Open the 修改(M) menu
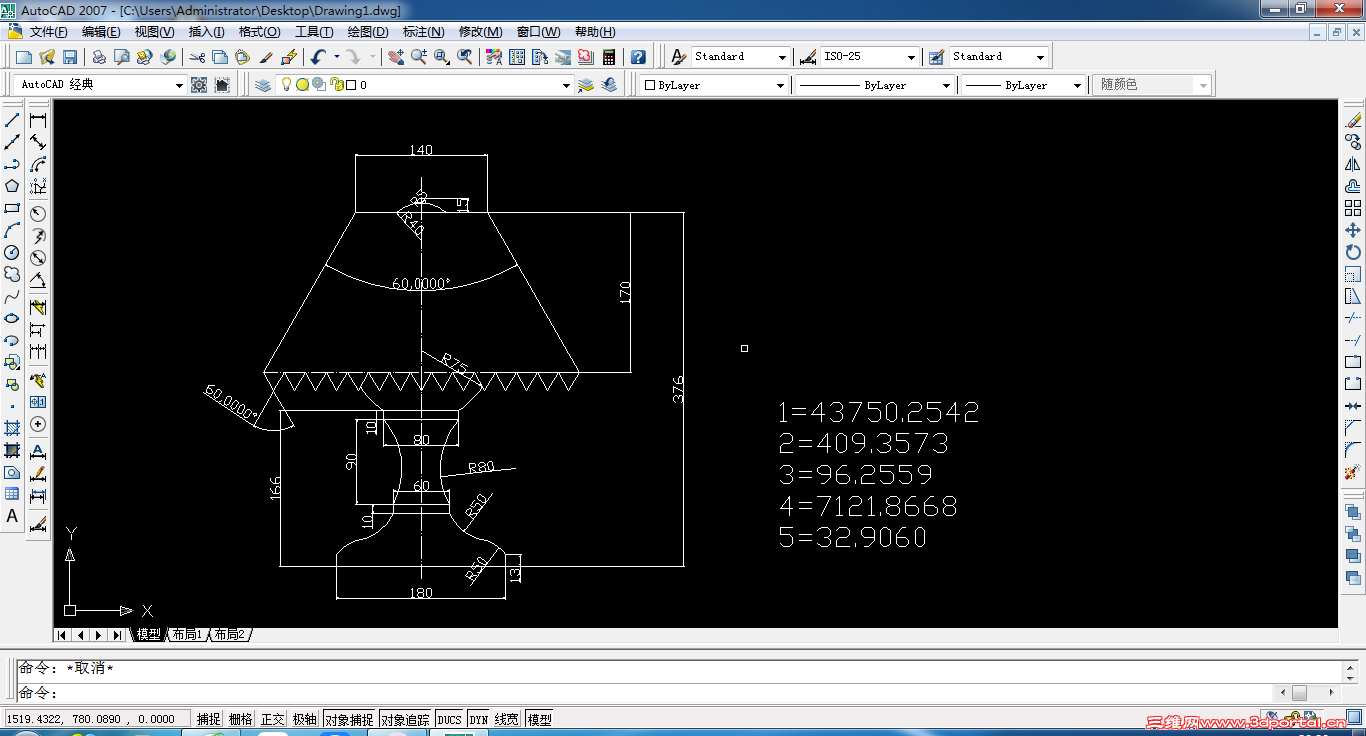The height and width of the screenshot is (736, 1366). (480, 32)
